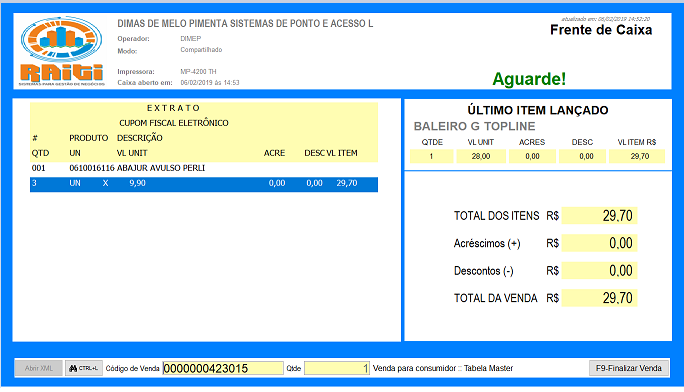Click the Descontos (-) value field

(x=599, y=271)
